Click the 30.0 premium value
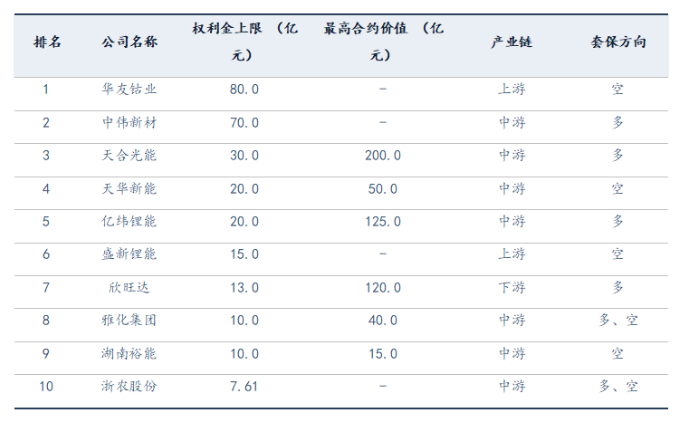 [244, 155]
